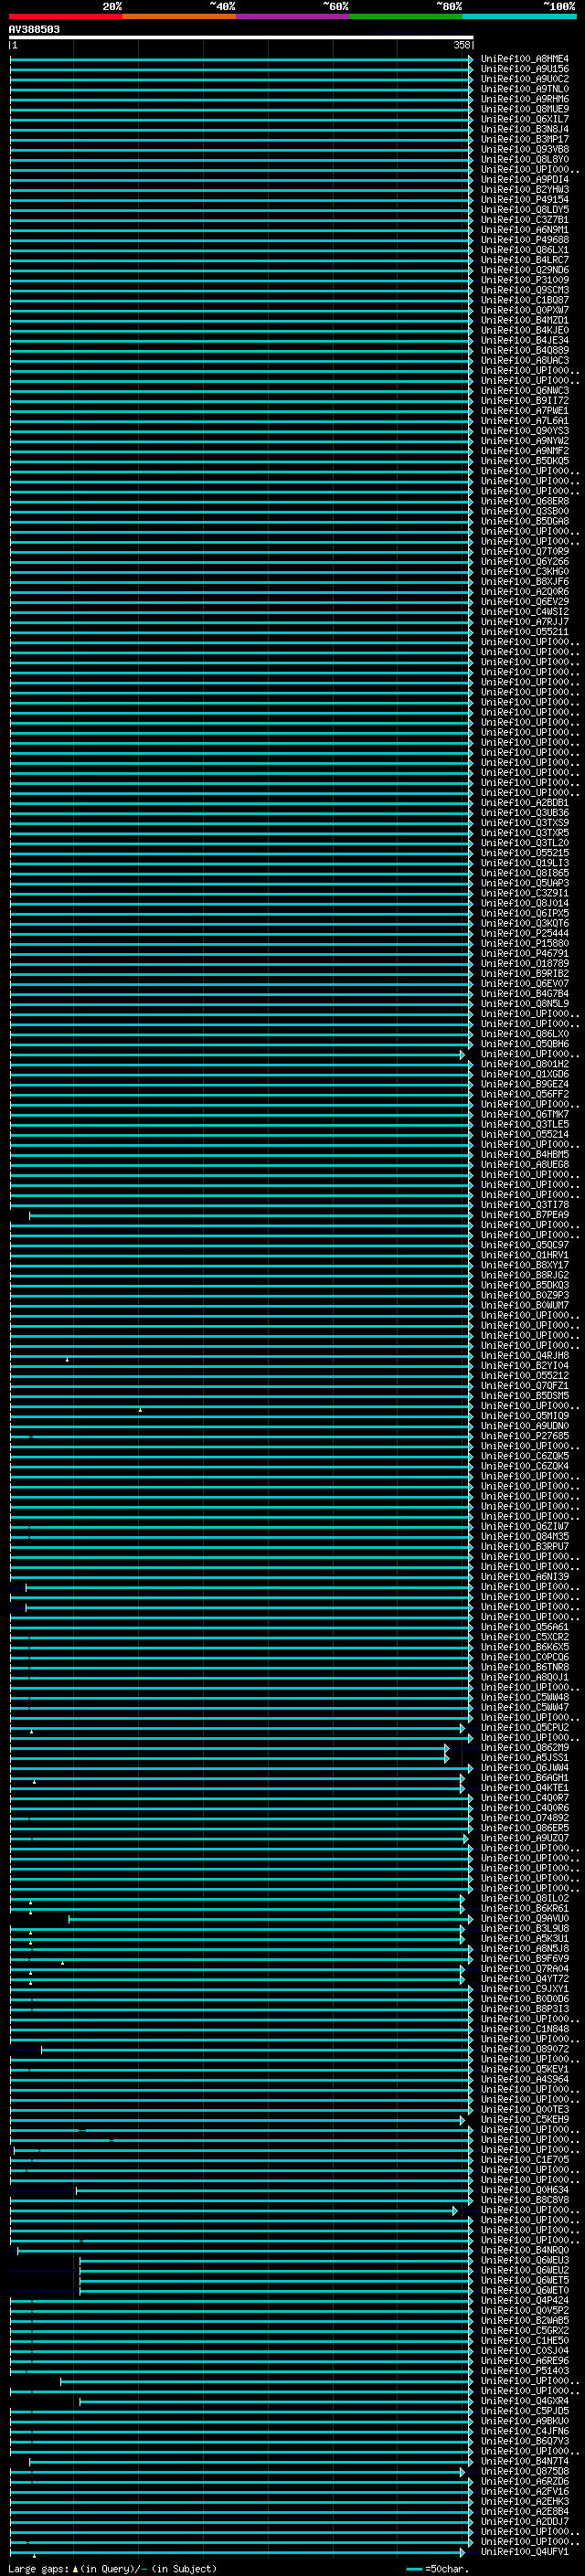Select alignment label UniRef100_Q0H634
Screen dimensions: 585x2576
[525, 2190]
